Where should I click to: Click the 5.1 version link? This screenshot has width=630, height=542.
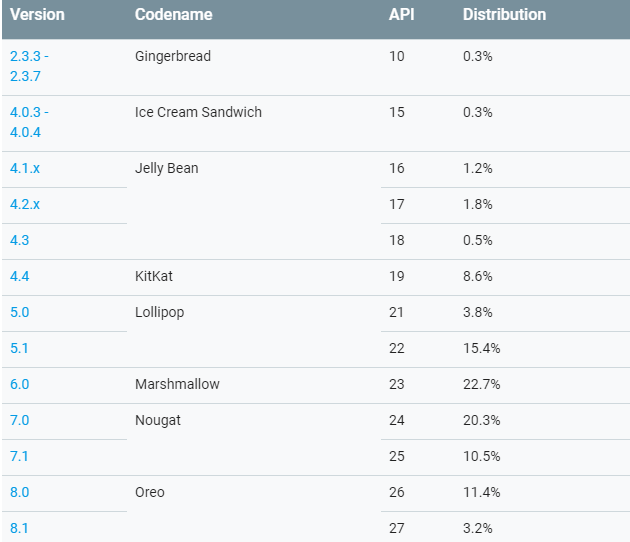pos(20,348)
